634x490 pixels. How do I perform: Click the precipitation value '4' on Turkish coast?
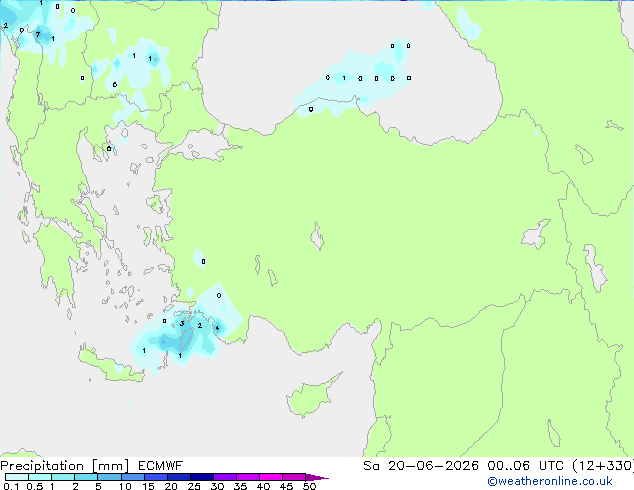click(217, 328)
